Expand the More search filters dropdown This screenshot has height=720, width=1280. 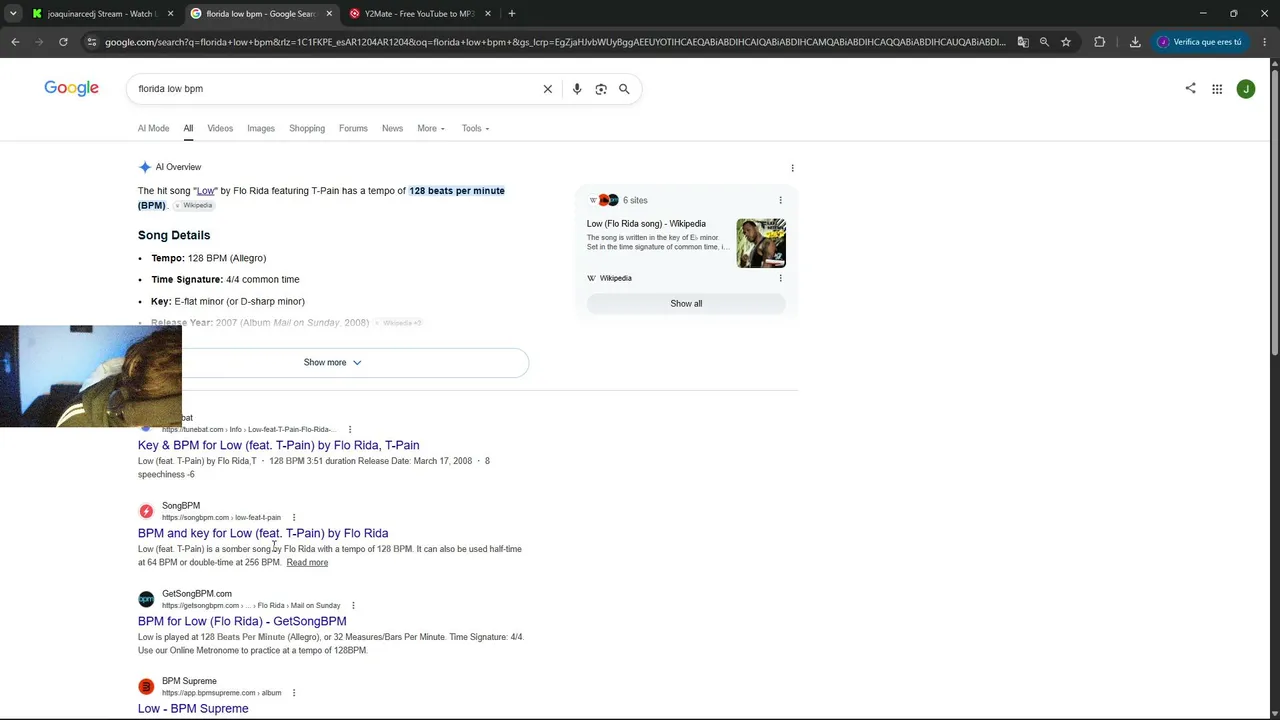pyautogui.click(x=431, y=128)
